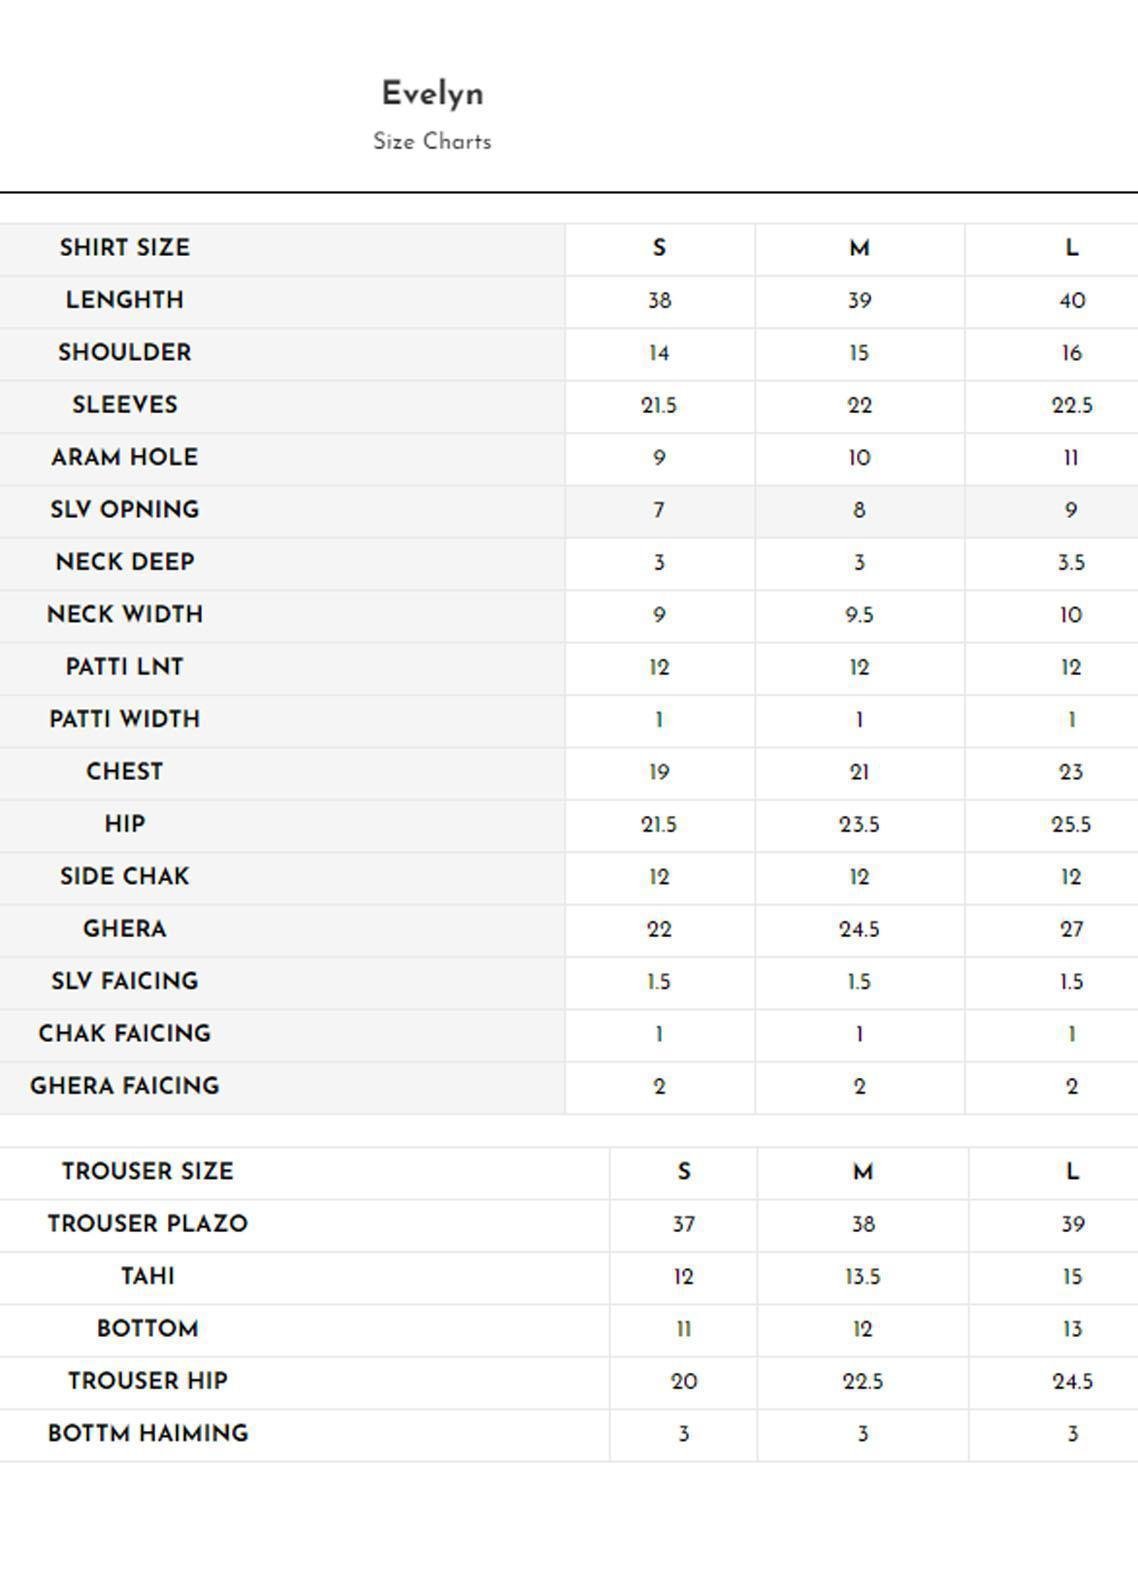Select the GHERA row label
1138x1584 pixels.
[125, 929]
